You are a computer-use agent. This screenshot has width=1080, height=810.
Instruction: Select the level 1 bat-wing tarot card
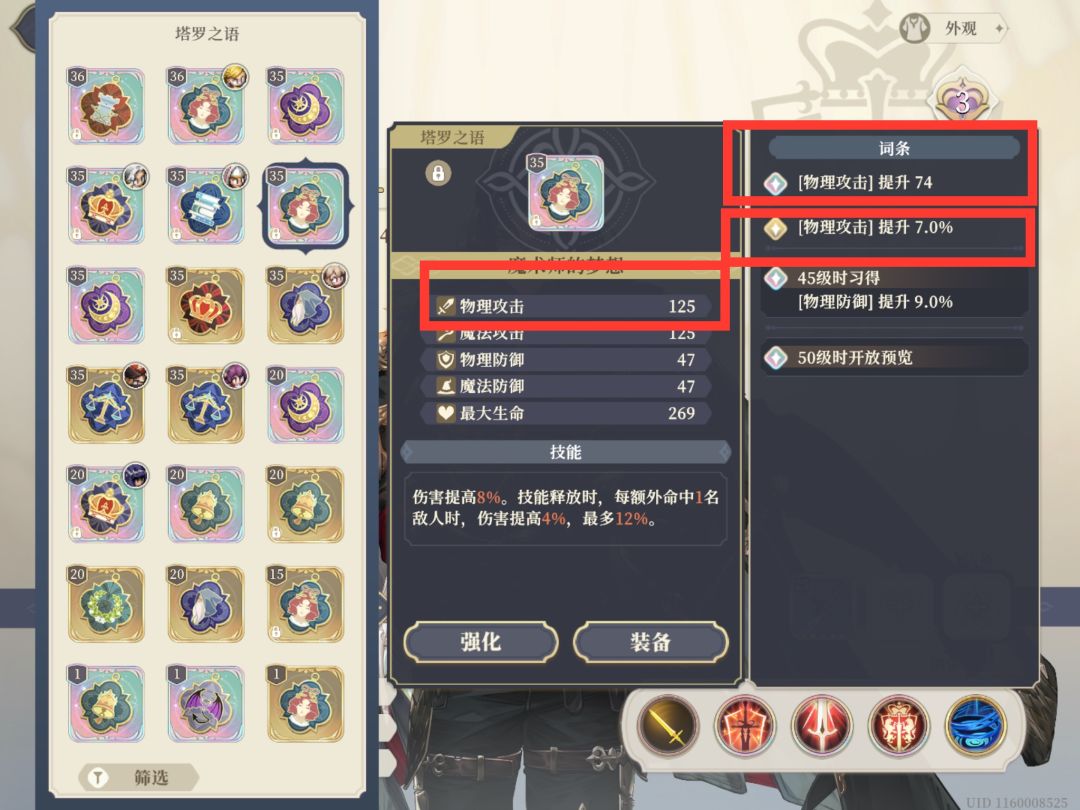tap(205, 703)
